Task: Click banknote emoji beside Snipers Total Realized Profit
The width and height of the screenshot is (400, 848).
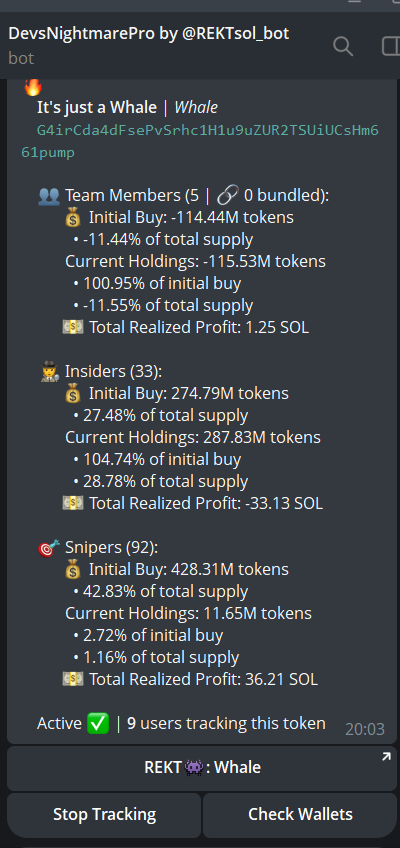Action: click(73, 679)
